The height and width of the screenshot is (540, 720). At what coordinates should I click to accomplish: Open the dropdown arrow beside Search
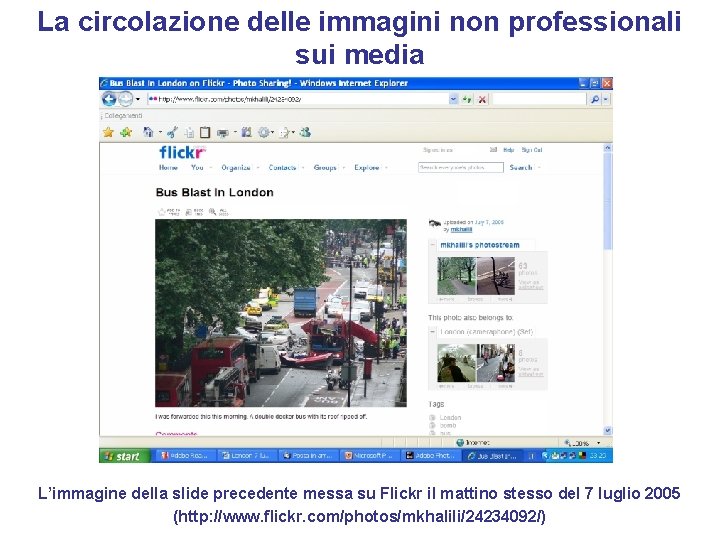click(539, 168)
